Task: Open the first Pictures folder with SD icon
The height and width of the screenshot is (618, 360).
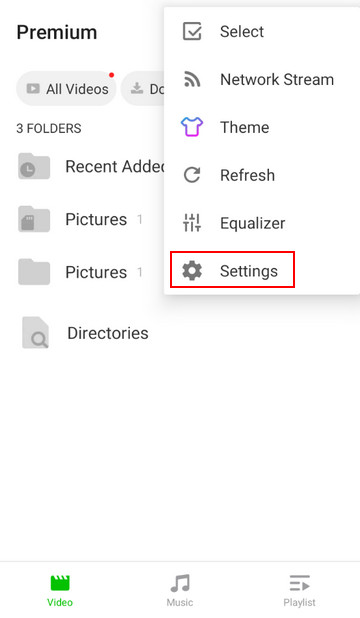Action: (x=80, y=219)
